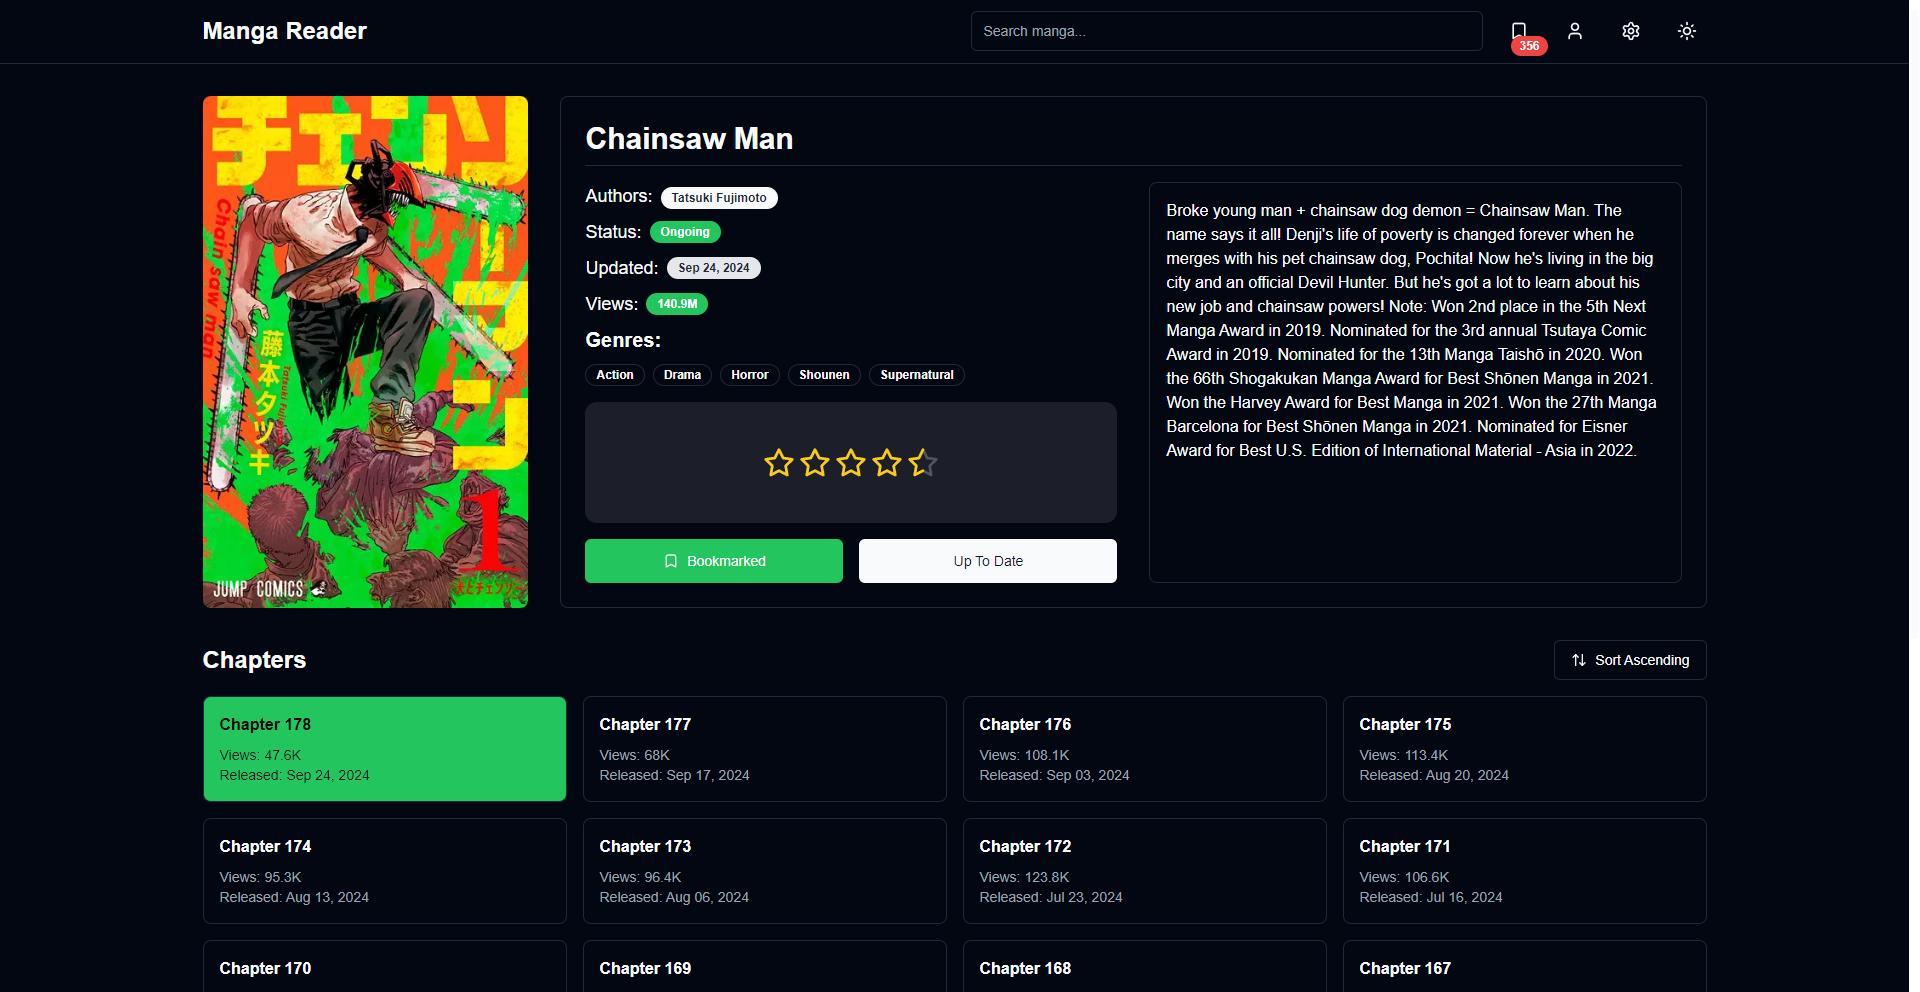
Task: Open the Action genre tag
Action: click(615, 375)
